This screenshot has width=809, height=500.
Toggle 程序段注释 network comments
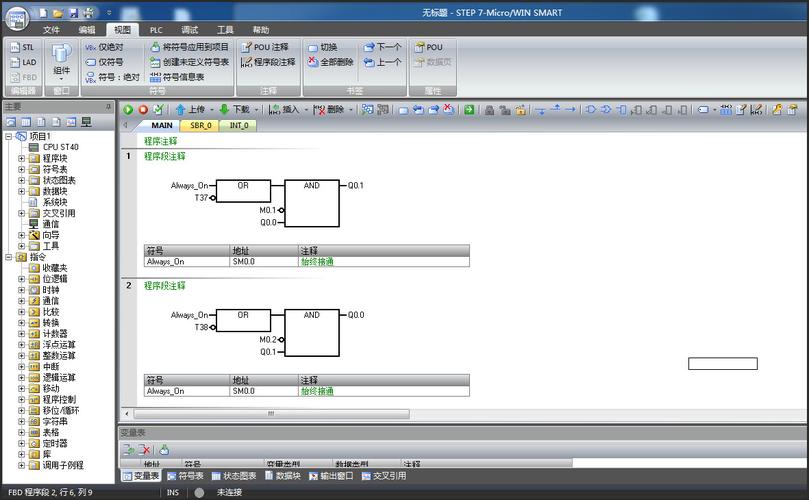click(x=267, y=62)
